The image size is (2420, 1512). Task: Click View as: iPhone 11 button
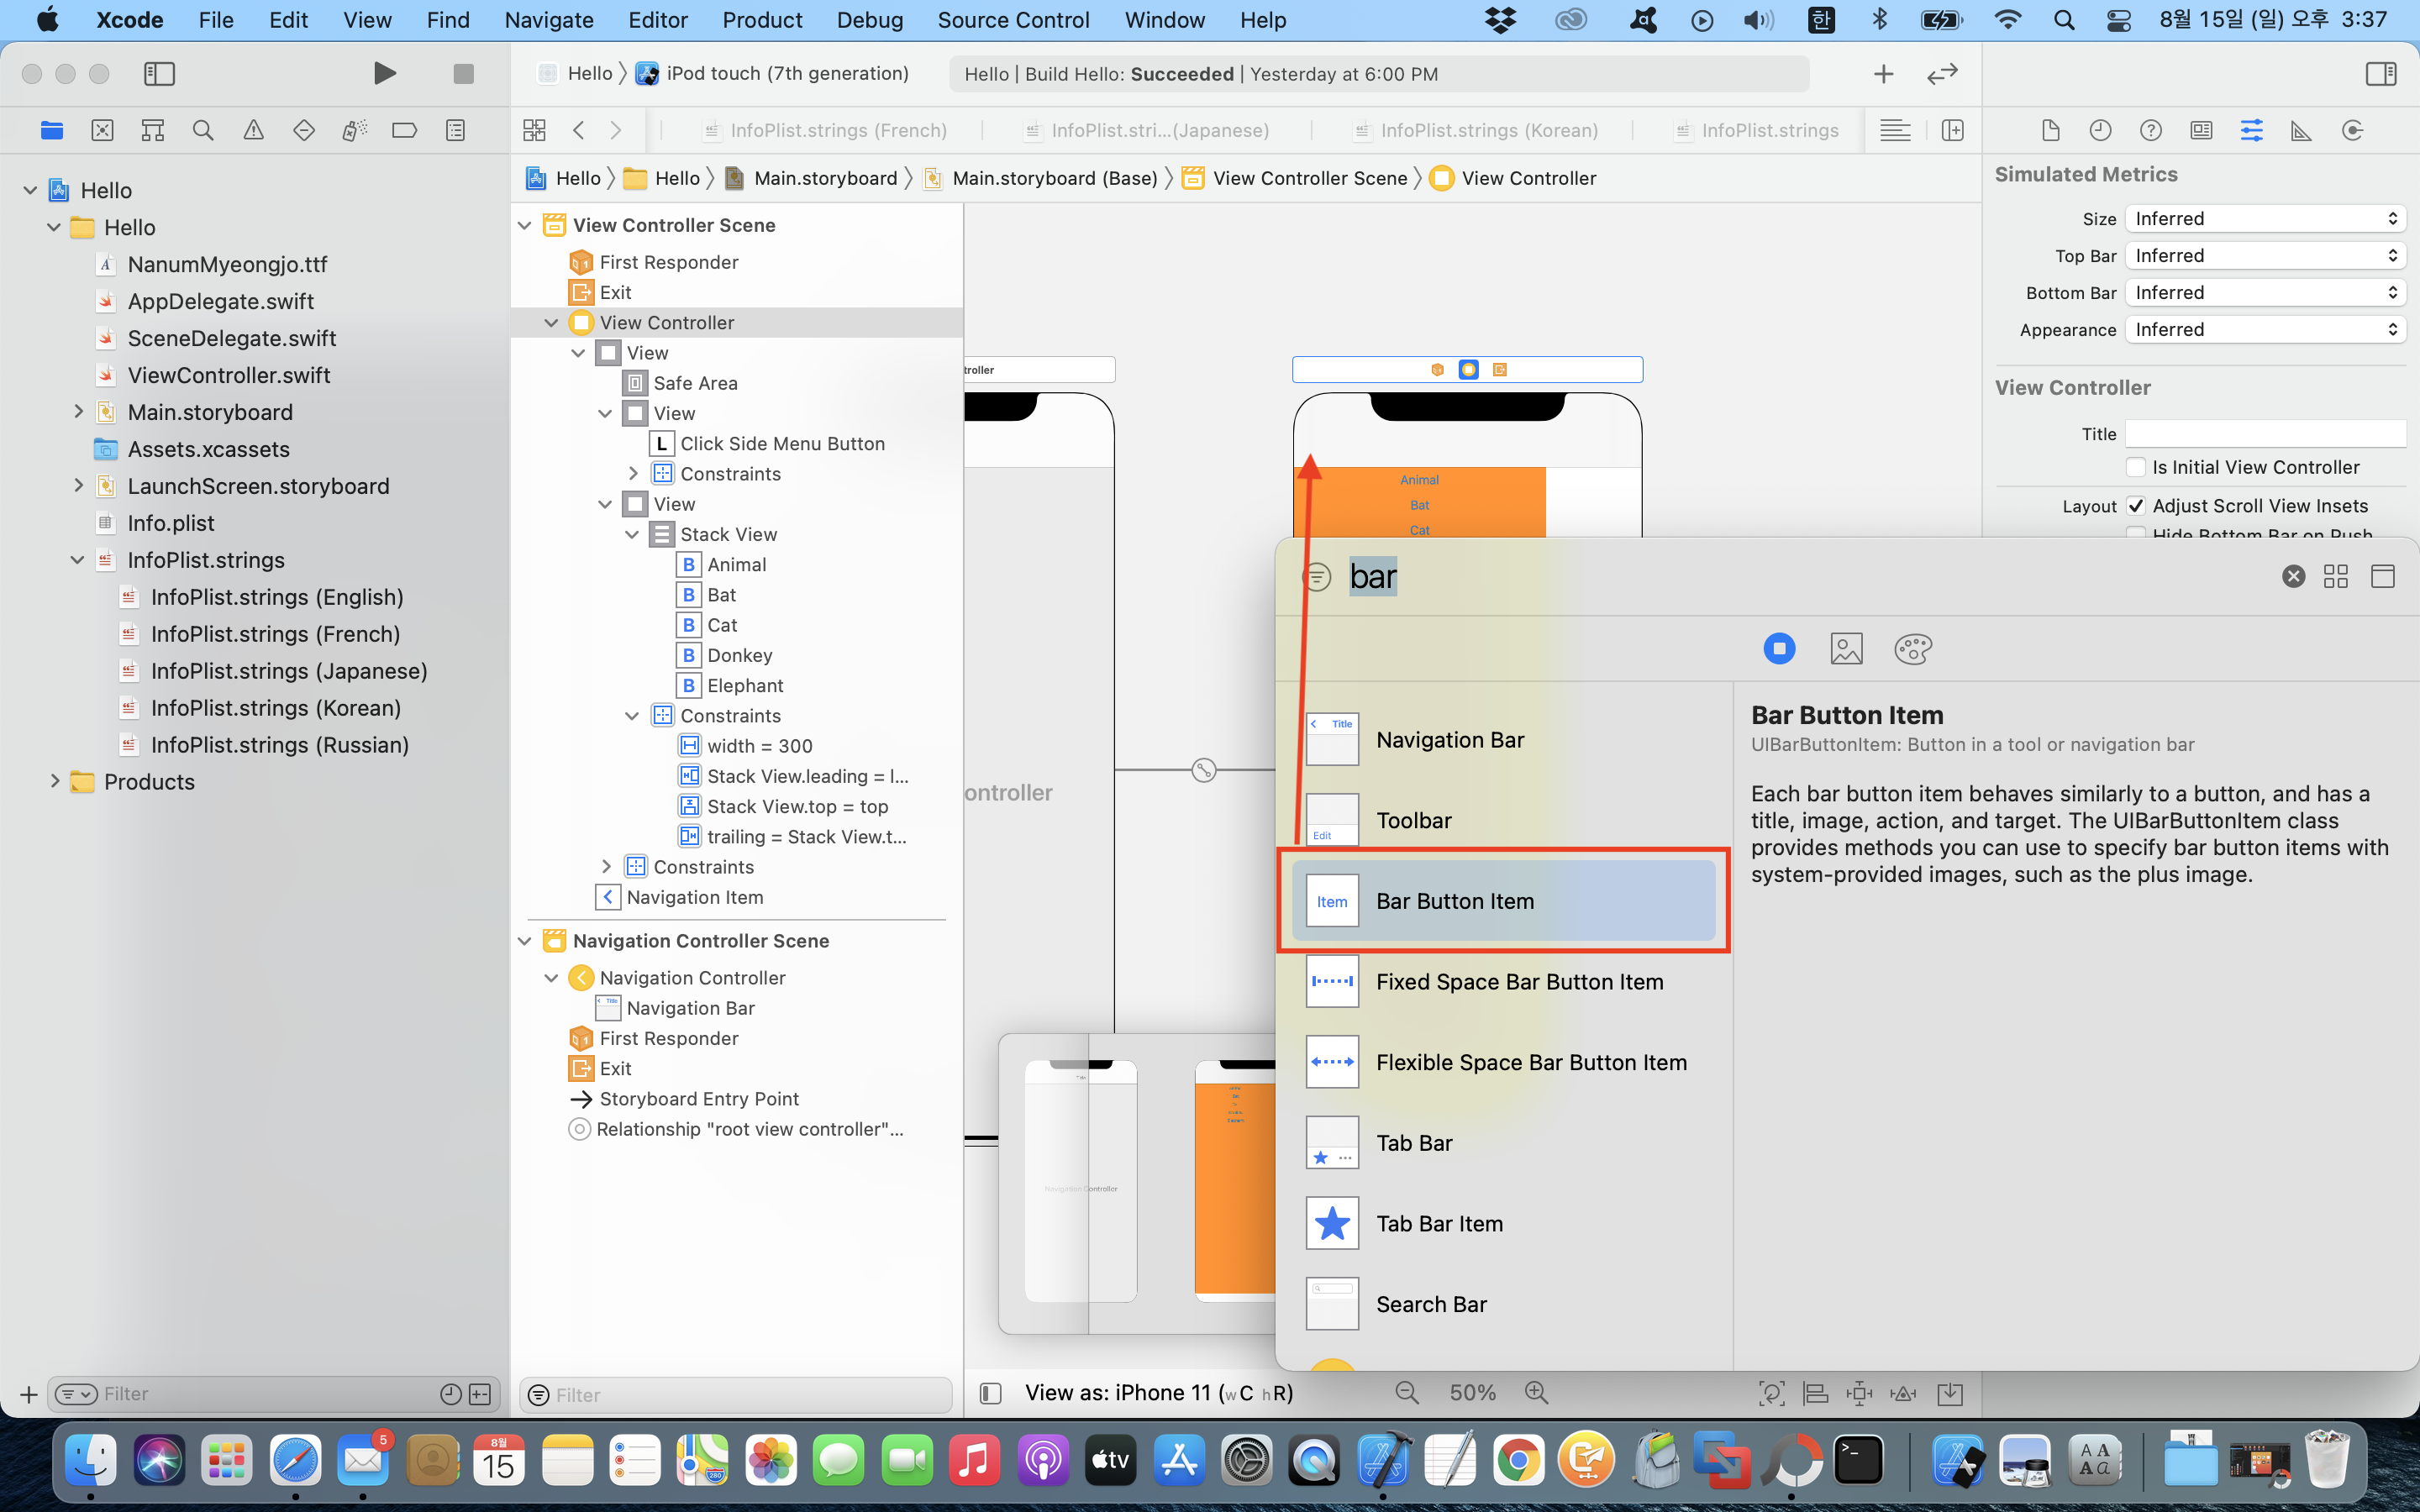tap(1158, 1392)
